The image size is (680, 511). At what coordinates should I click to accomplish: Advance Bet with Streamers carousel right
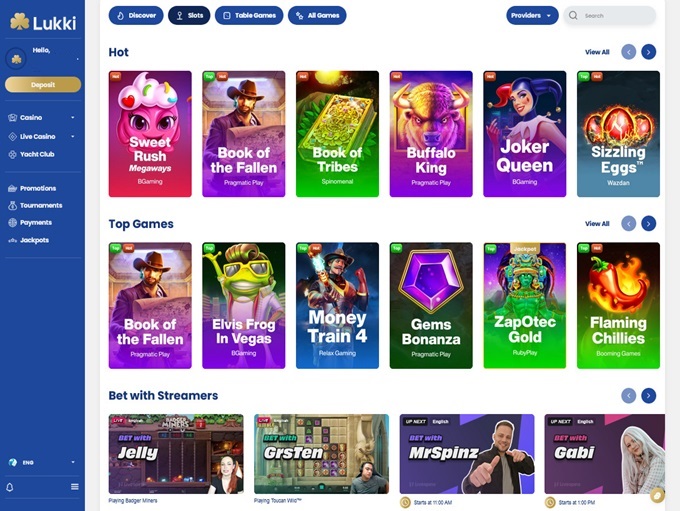click(x=648, y=396)
